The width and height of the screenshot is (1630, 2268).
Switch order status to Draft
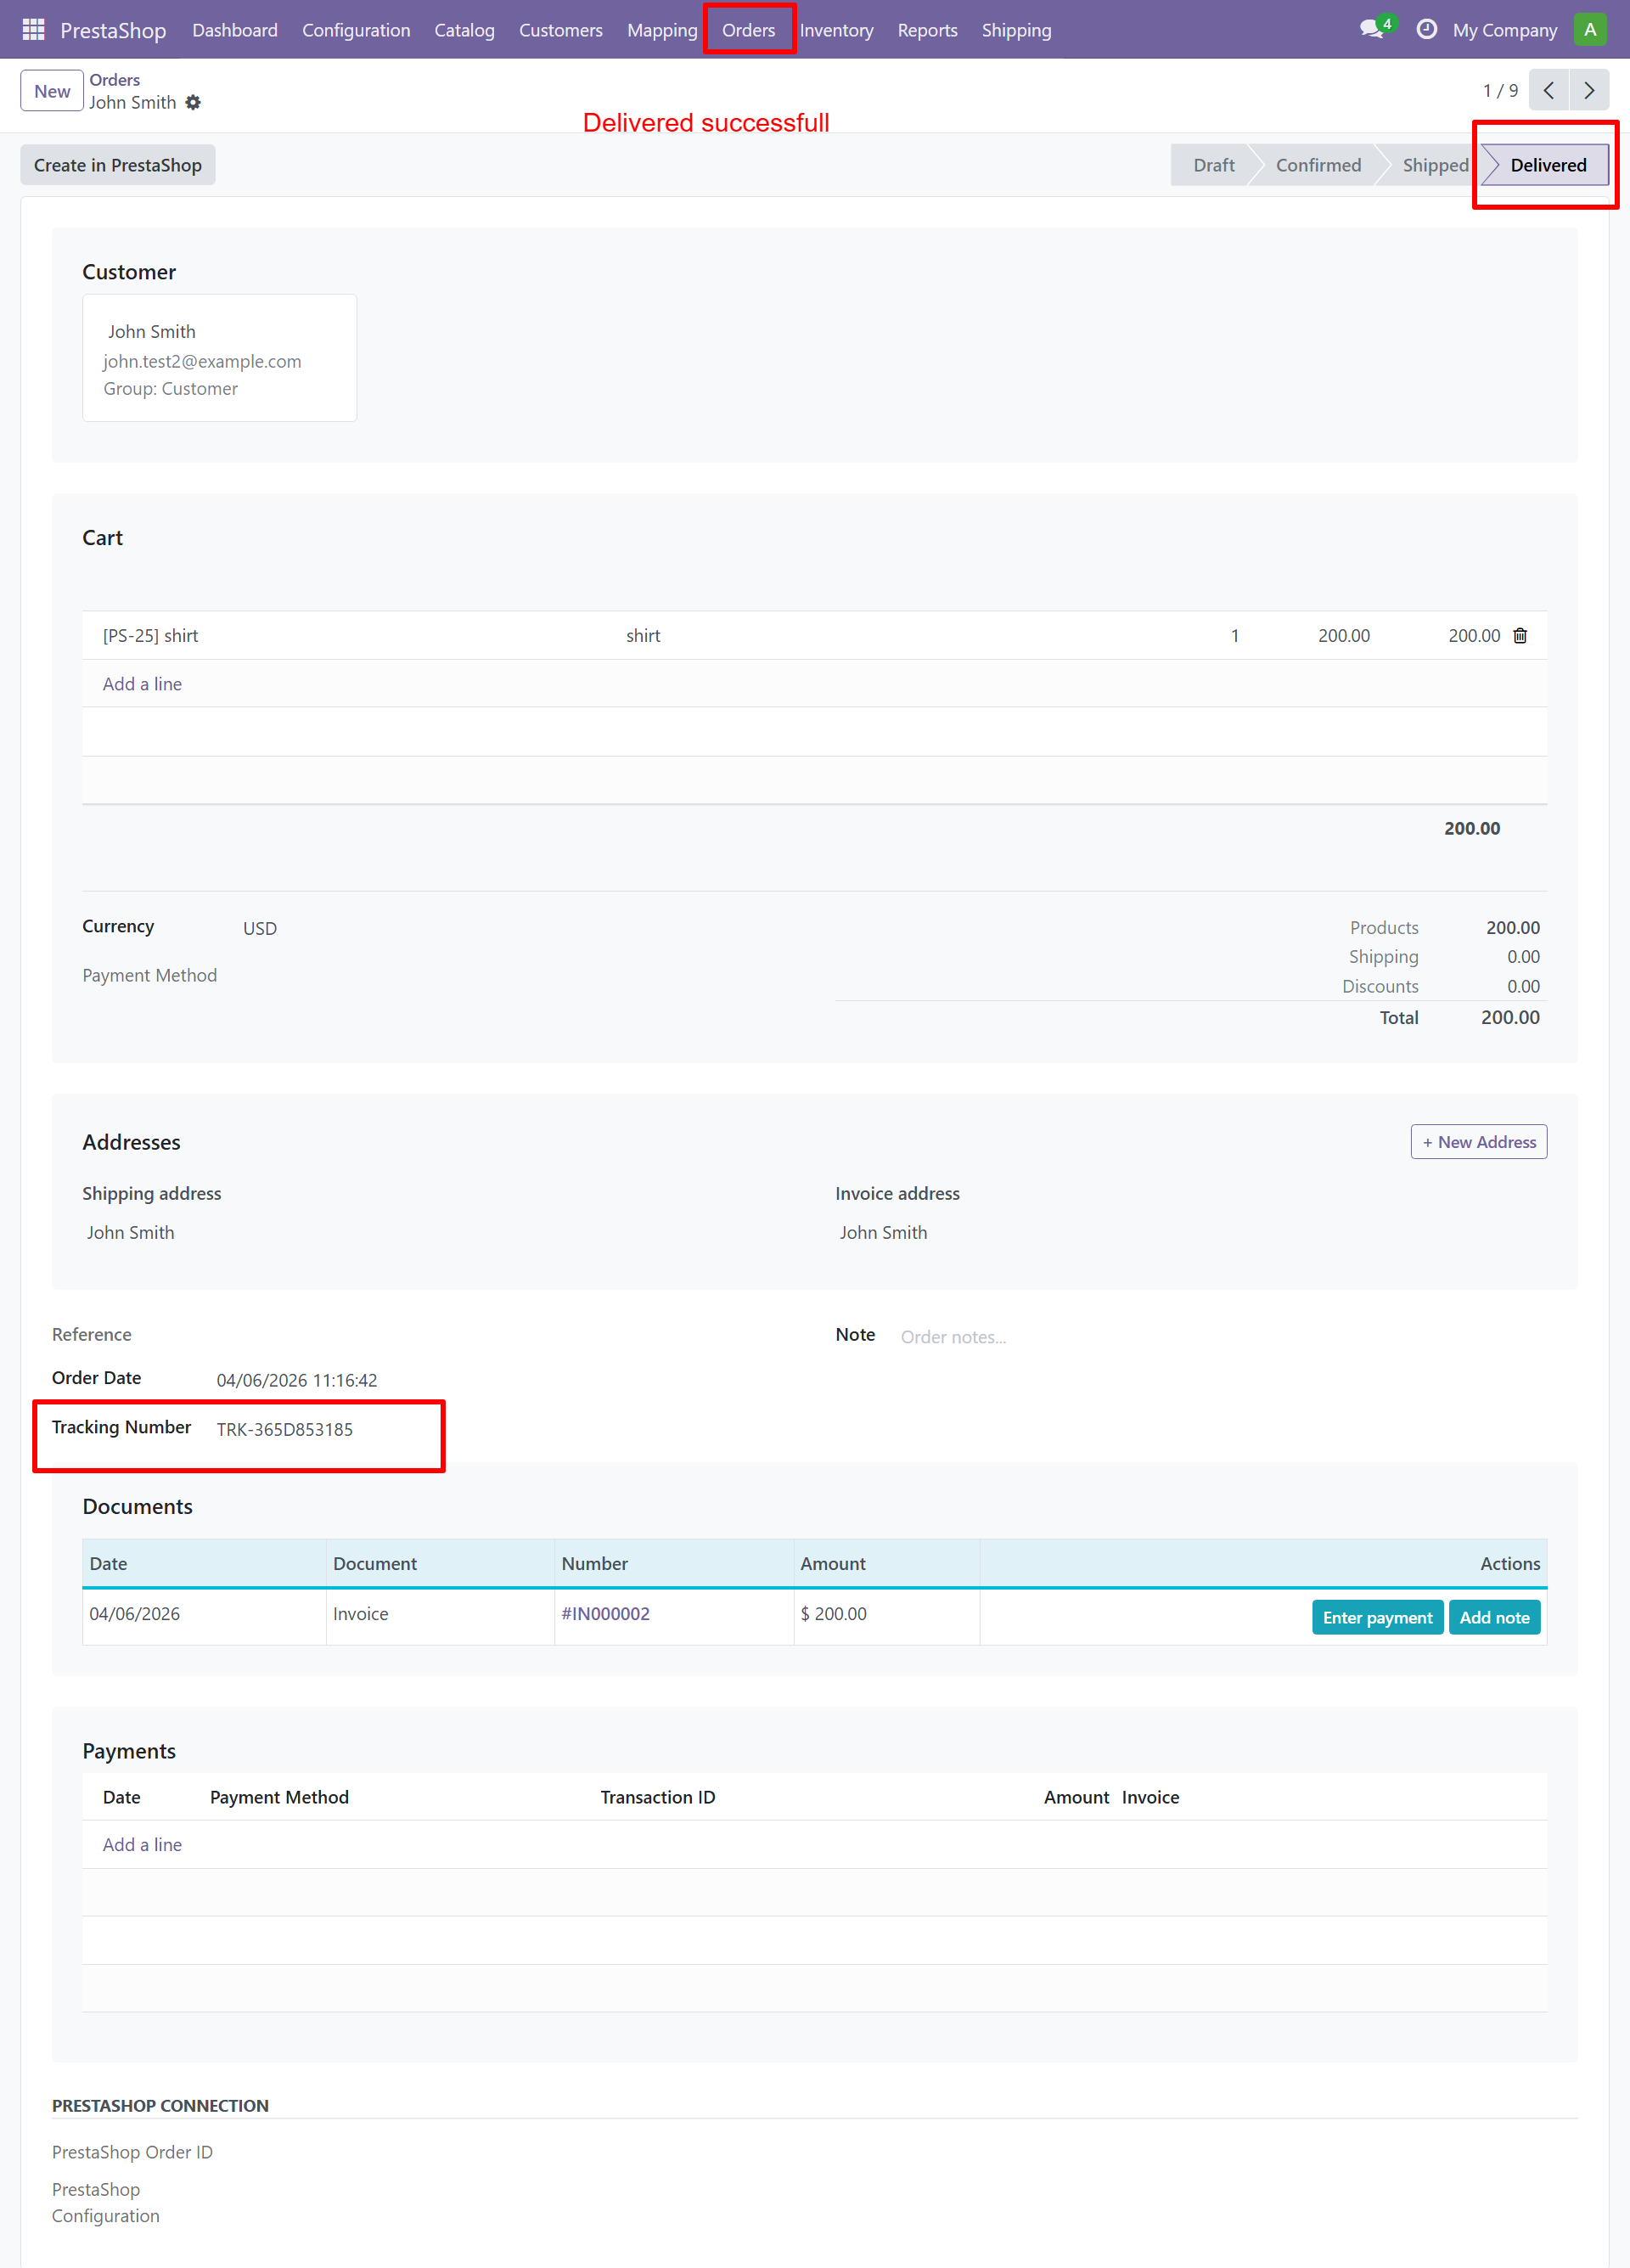(x=1213, y=166)
